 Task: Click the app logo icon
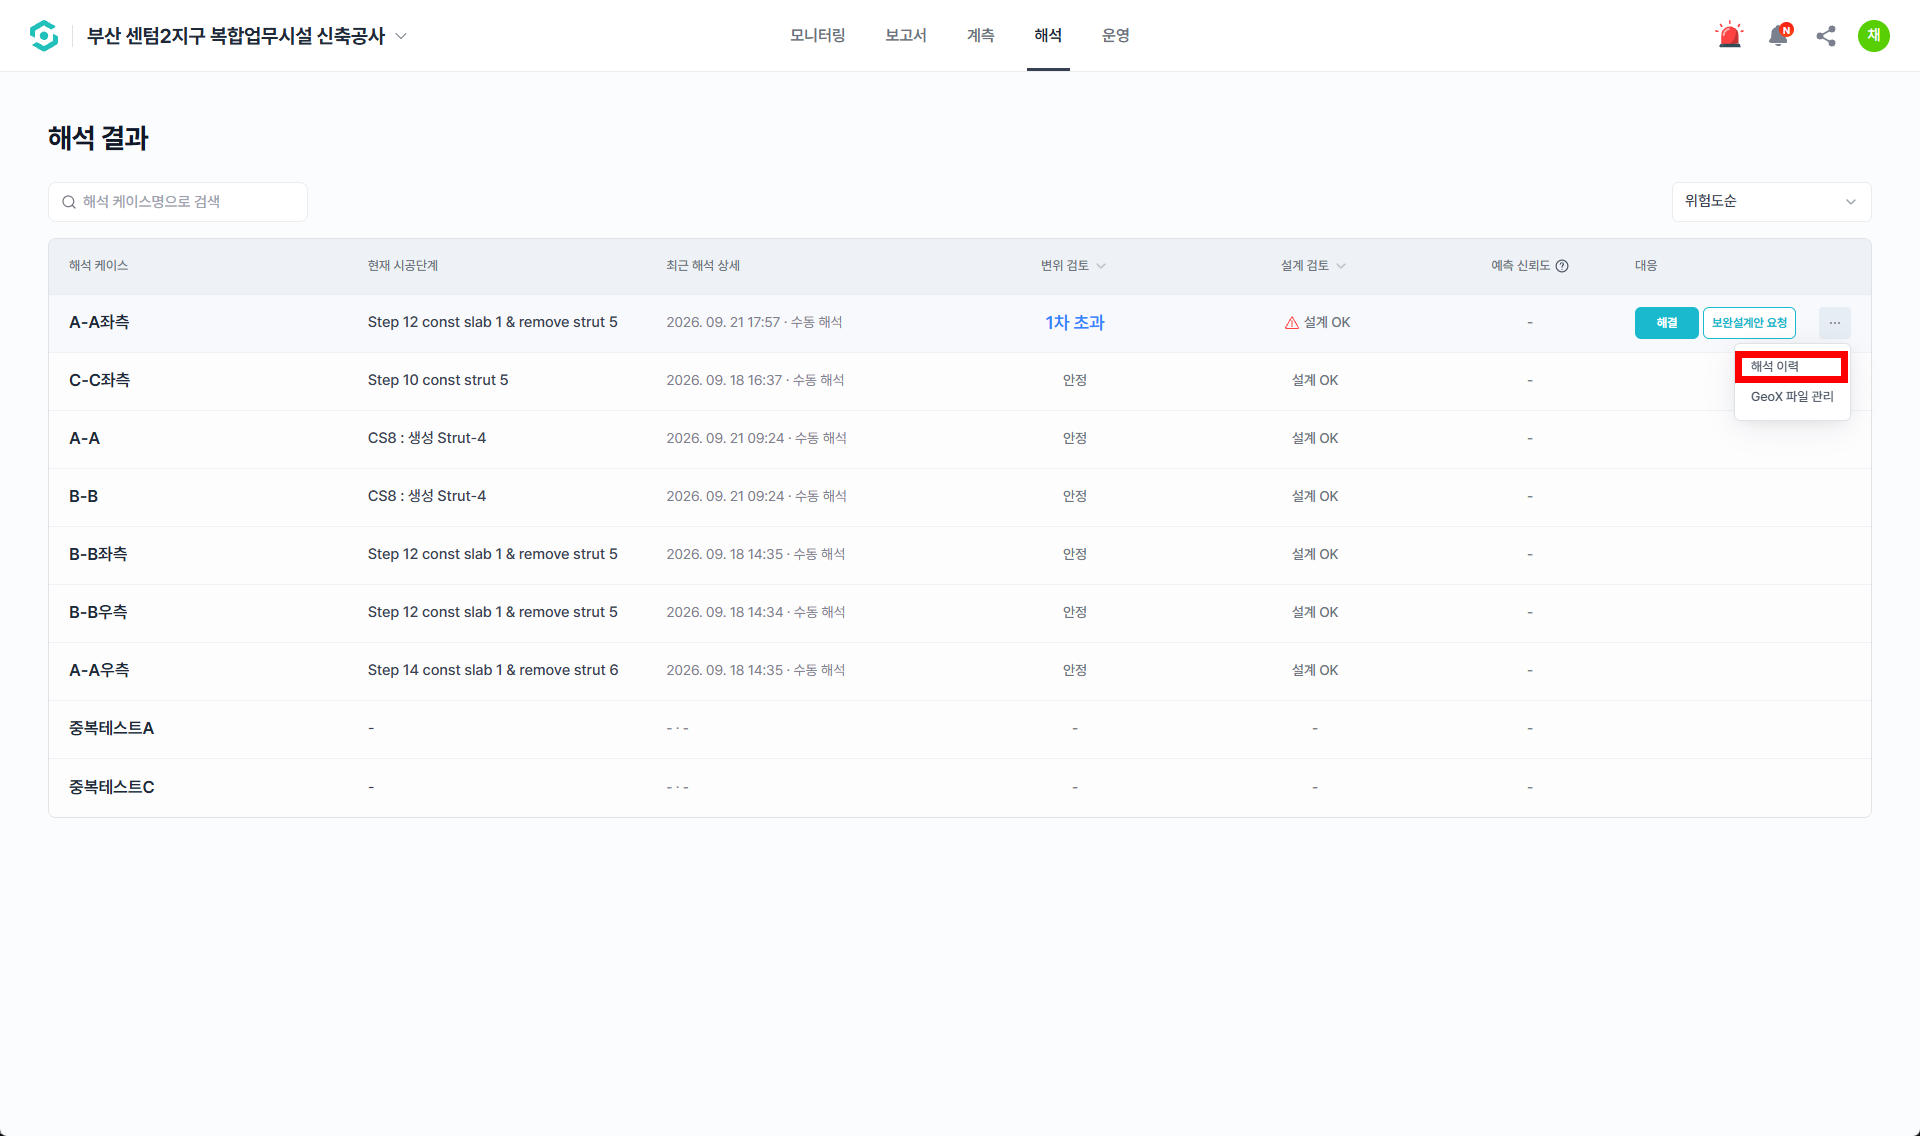44,36
